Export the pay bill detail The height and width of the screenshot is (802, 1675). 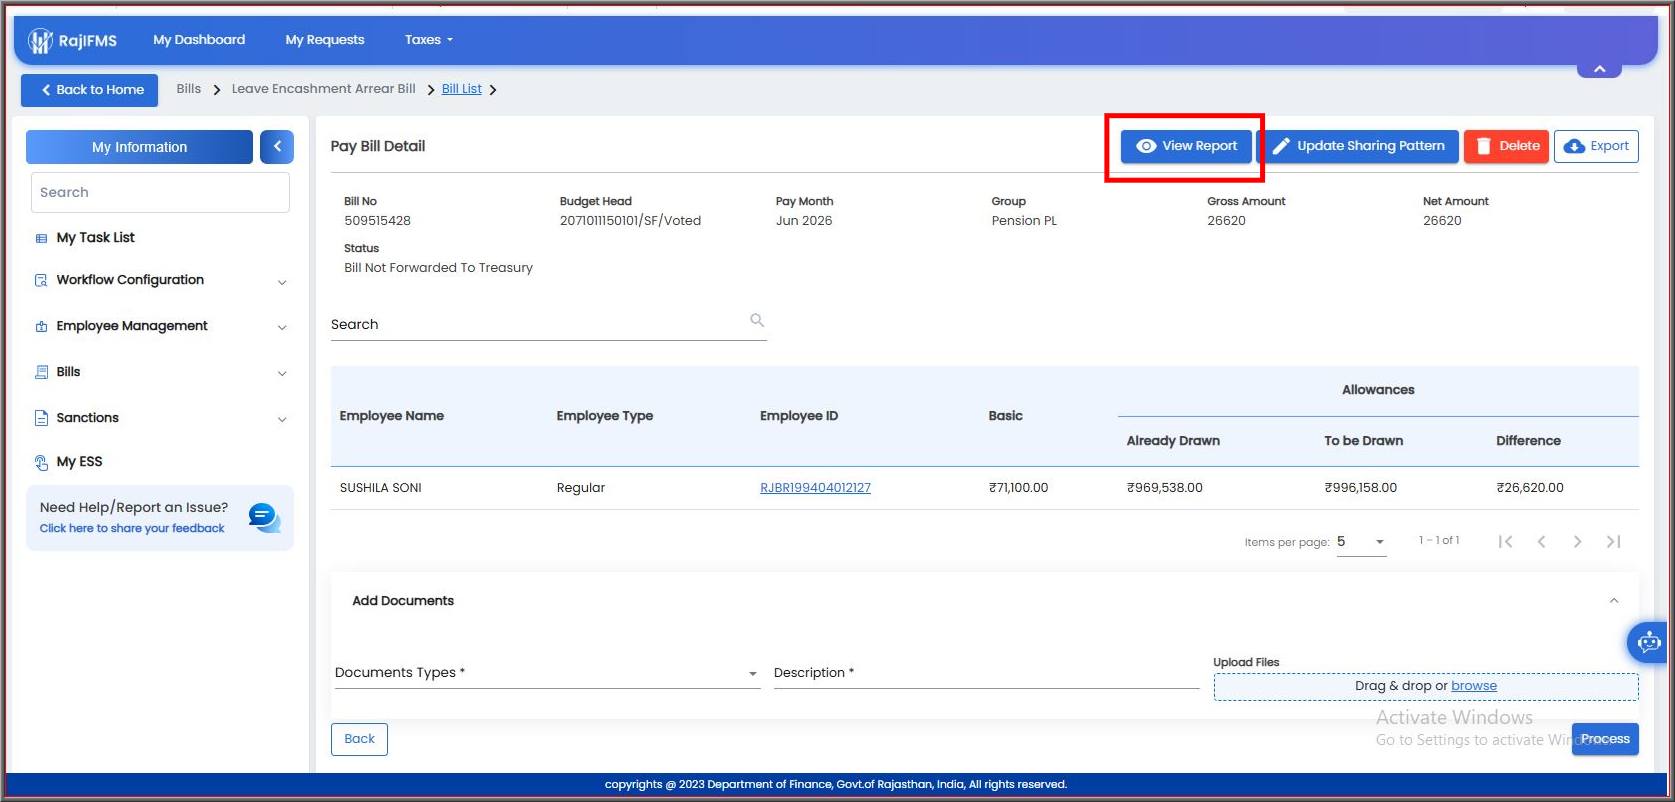point(1596,146)
